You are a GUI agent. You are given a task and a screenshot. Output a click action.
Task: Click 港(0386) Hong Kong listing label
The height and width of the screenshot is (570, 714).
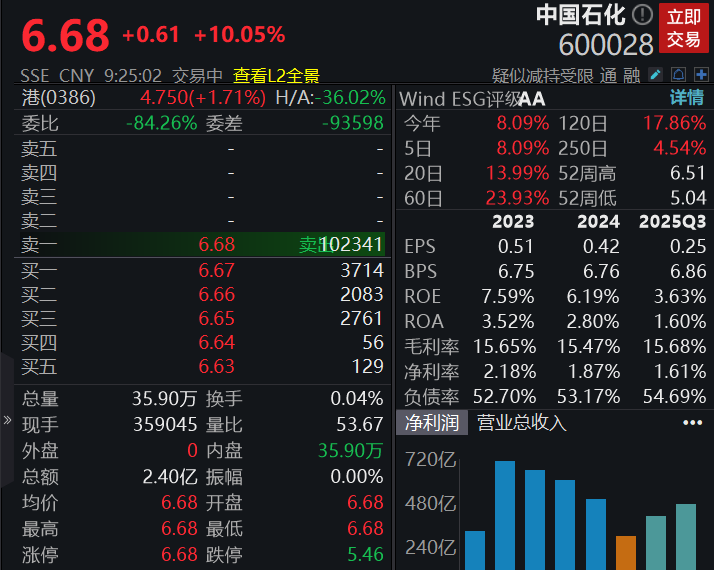[59, 97]
